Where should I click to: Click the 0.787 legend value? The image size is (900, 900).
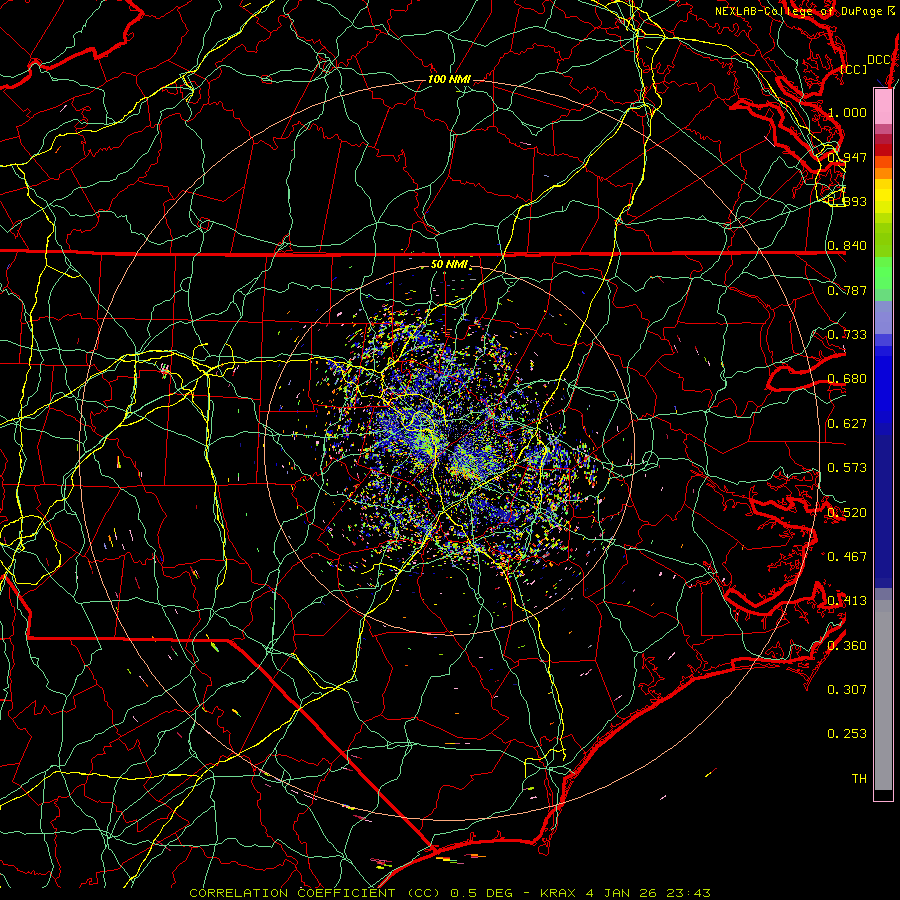pyautogui.click(x=847, y=290)
